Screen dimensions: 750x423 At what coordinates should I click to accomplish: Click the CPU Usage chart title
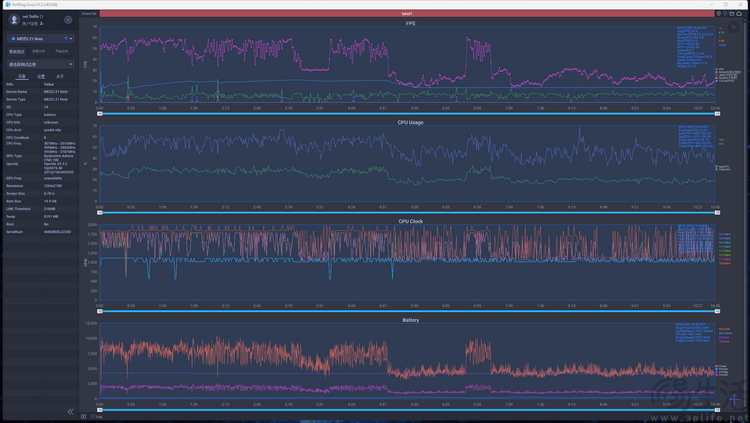point(410,122)
